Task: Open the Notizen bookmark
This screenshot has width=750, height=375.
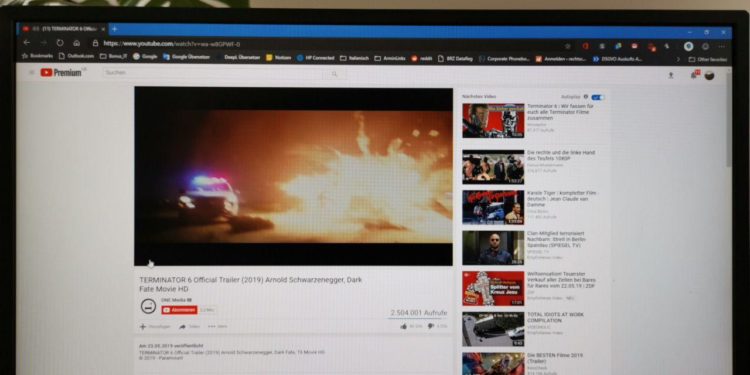Action: click(x=278, y=58)
